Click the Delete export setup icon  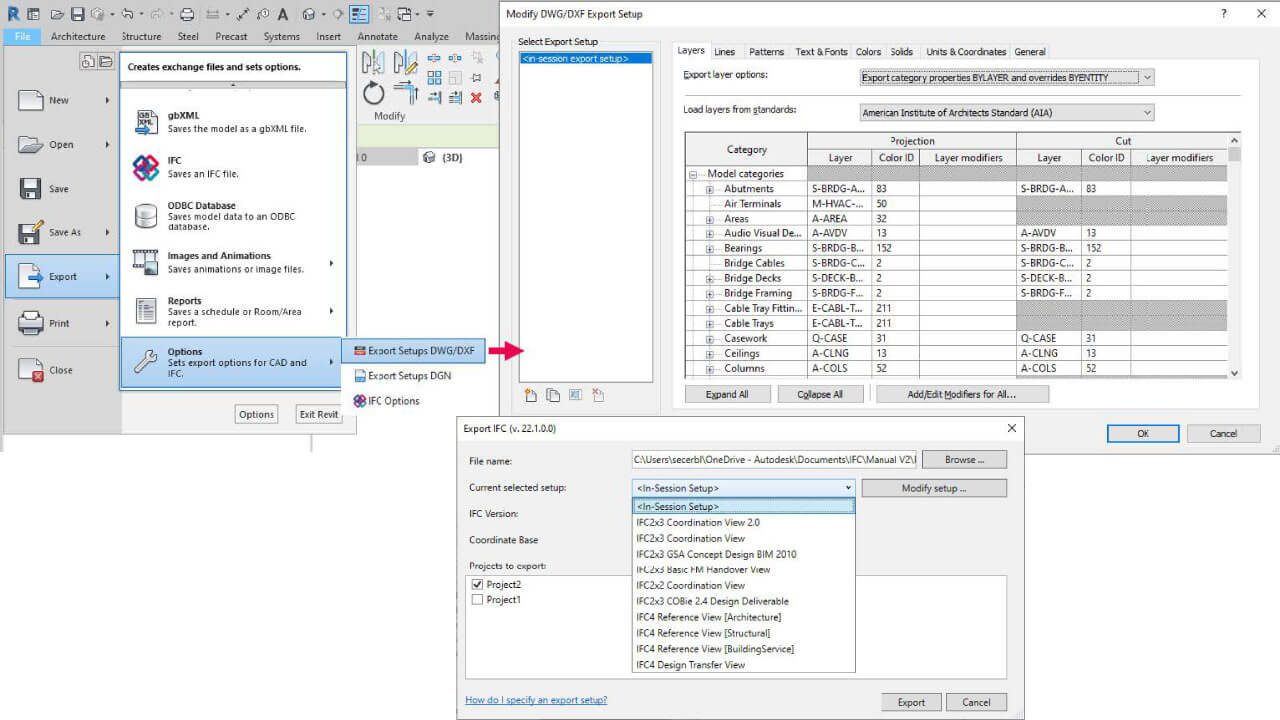[x=598, y=396]
